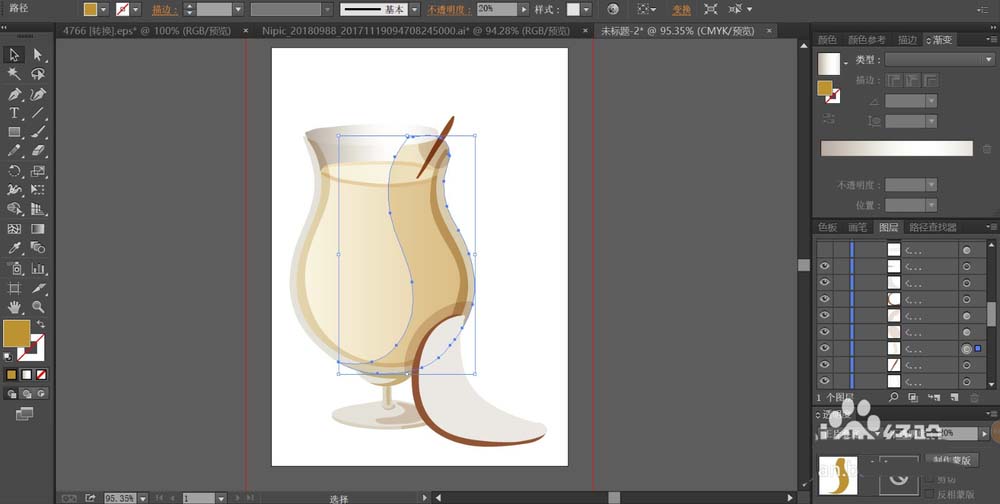Select the Rotate tool
Screen dimensions: 1000x504
(15, 171)
